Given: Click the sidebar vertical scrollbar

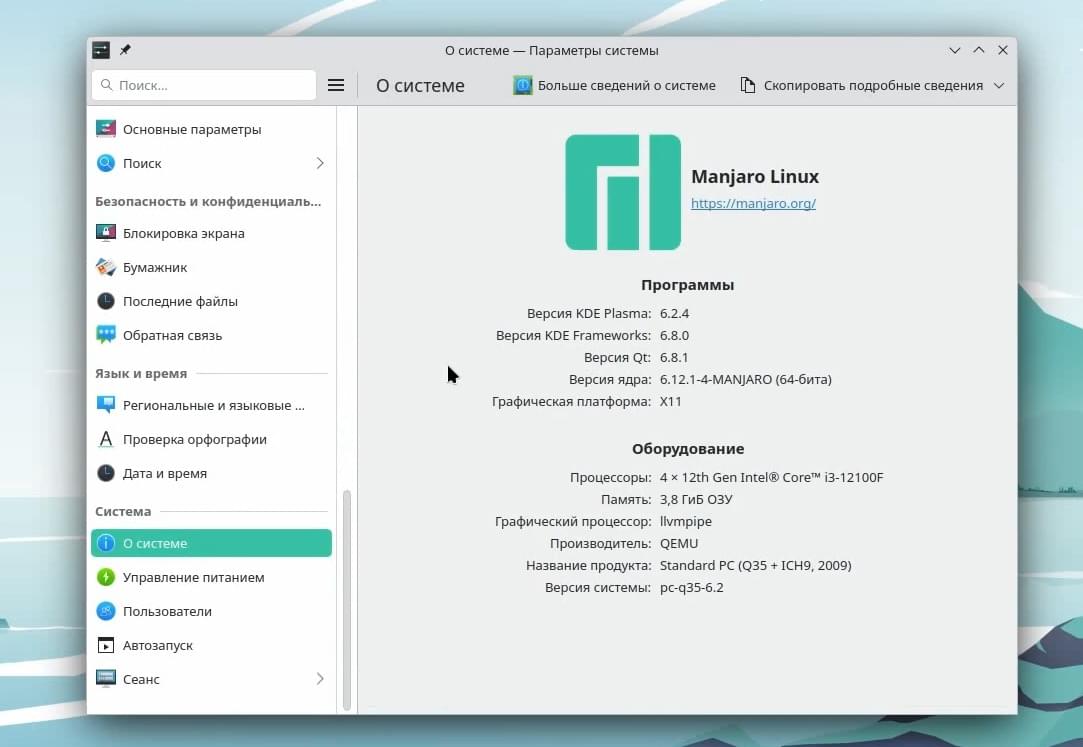Looking at the screenshot, I should coord(347,600).
